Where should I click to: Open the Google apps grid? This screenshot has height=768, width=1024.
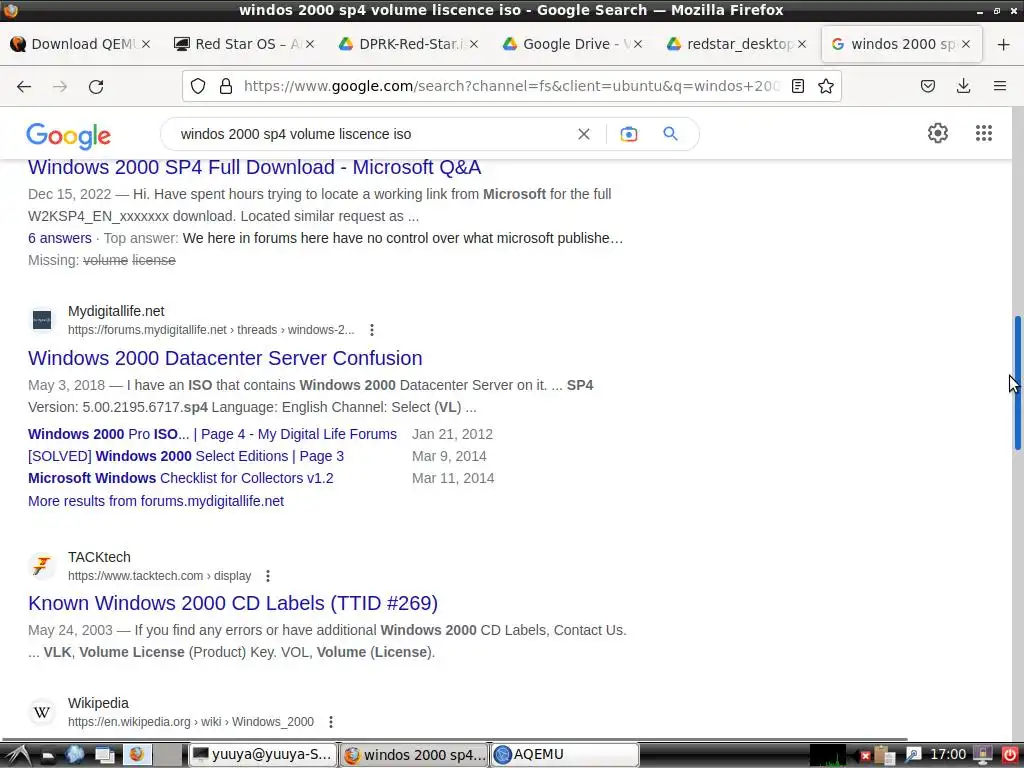984,133
